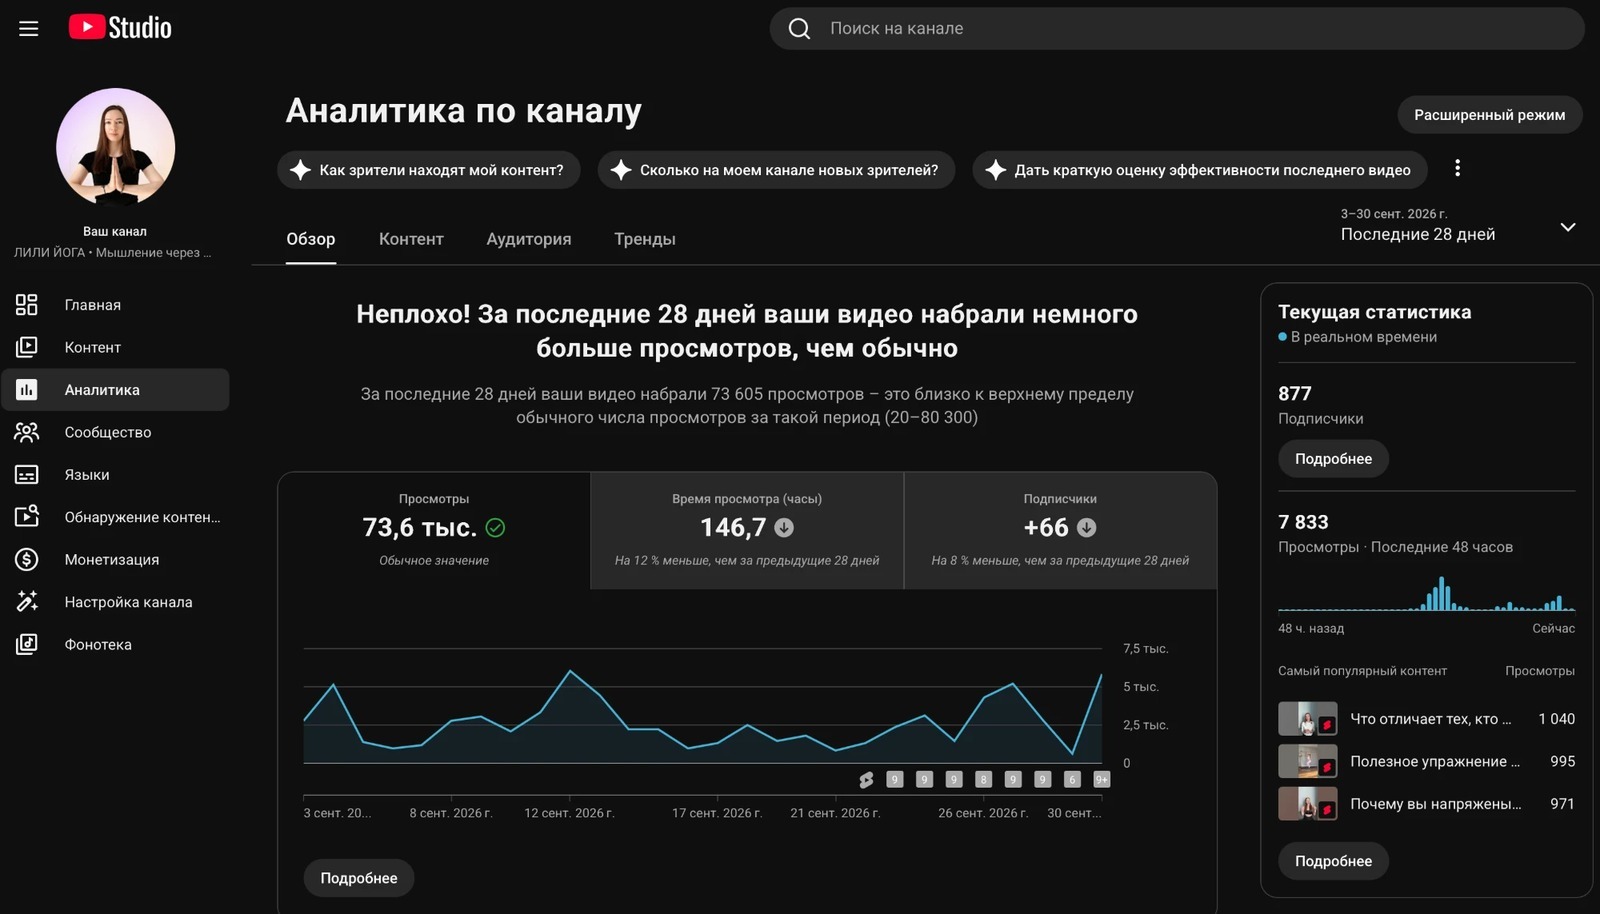Click down-arrow icon beside +66 subscribers
This screenshot has width=1600, height=914.
(1086, 528)
